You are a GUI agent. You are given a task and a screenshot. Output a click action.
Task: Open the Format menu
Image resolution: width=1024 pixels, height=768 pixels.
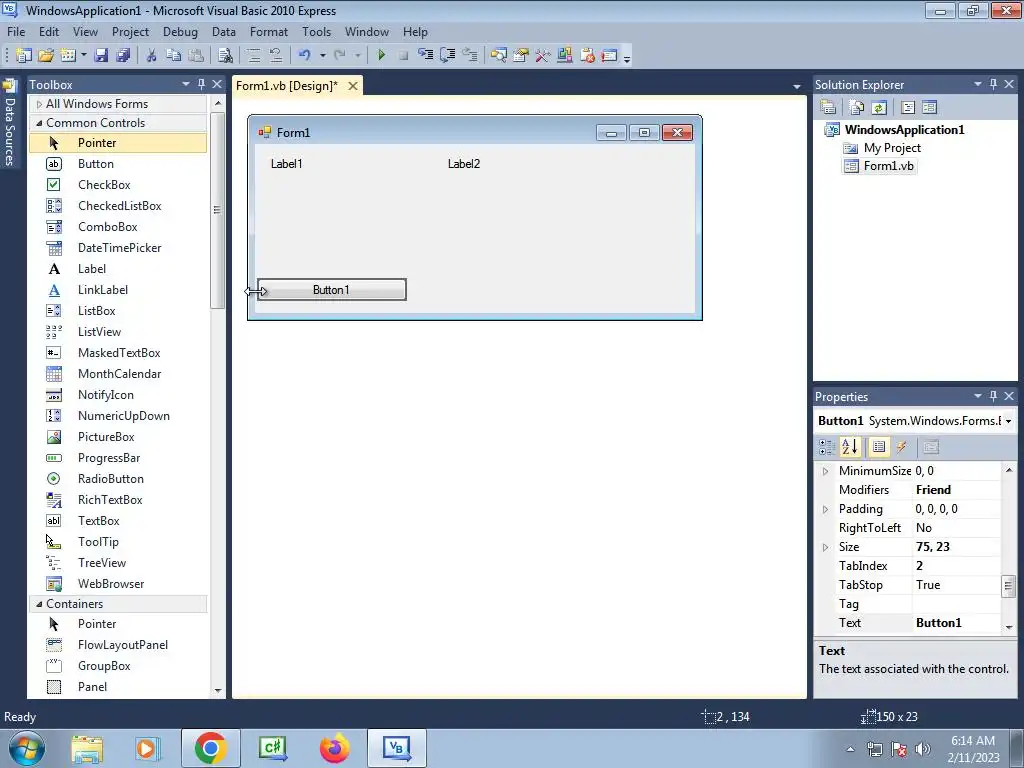268,31
